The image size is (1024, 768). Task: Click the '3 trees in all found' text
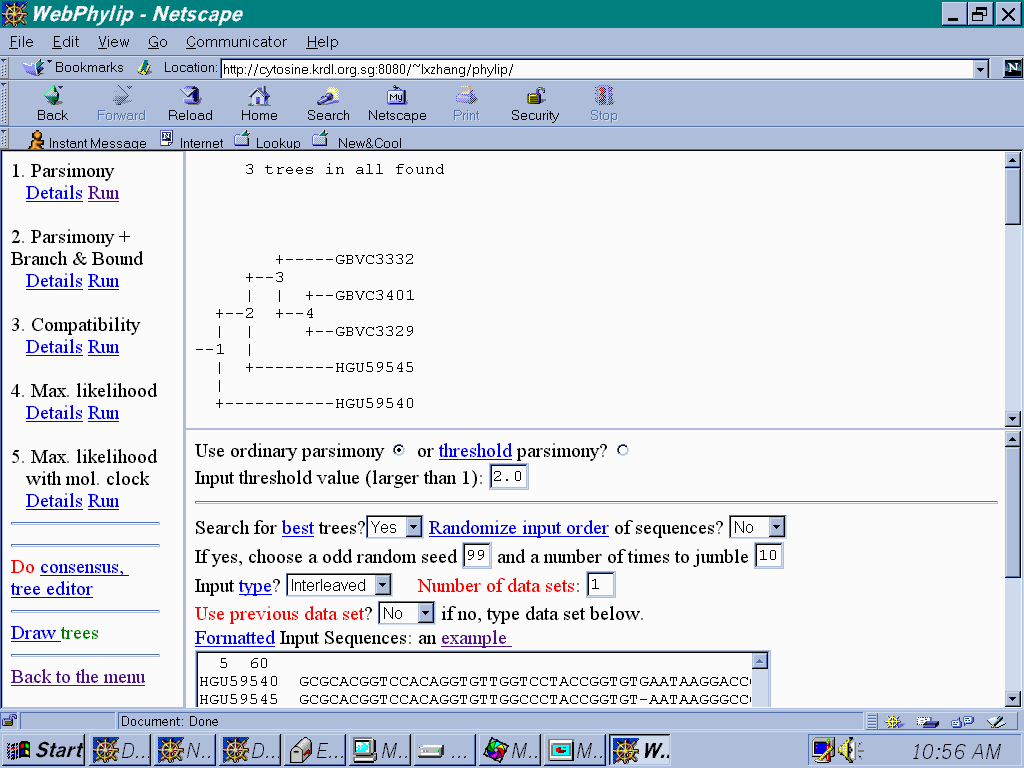(345, 169)
